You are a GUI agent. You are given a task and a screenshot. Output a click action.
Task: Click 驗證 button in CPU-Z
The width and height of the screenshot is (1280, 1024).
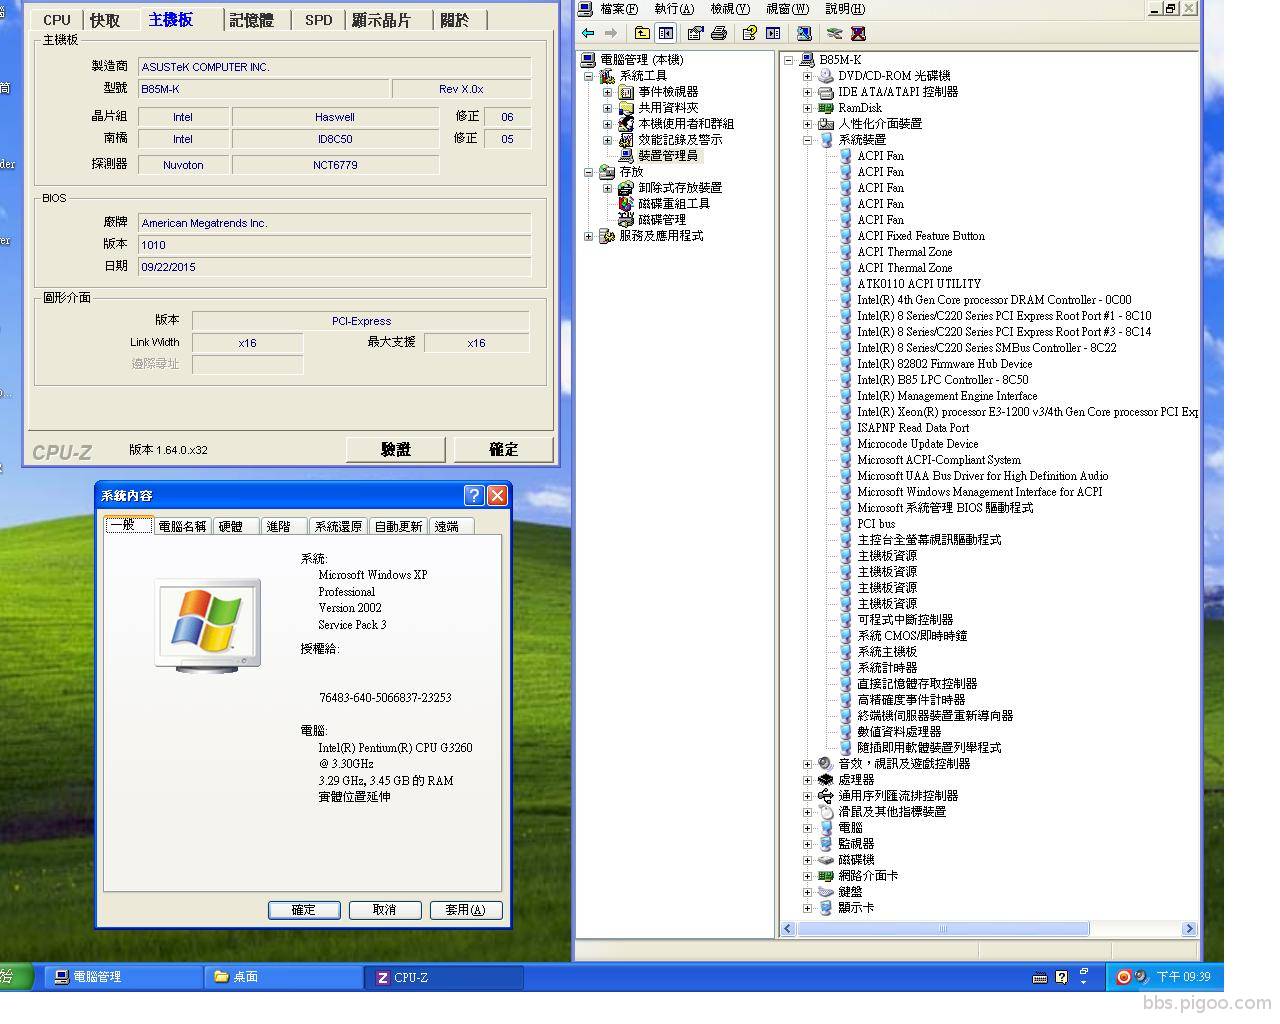(396, 450)
